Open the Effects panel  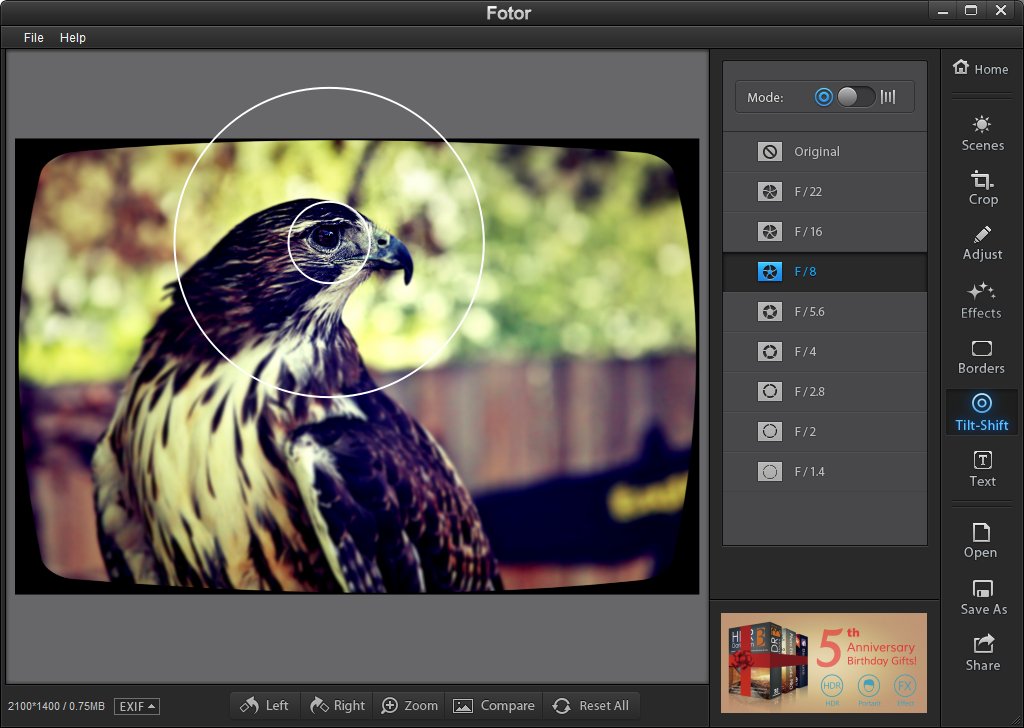tap(981, 300)
